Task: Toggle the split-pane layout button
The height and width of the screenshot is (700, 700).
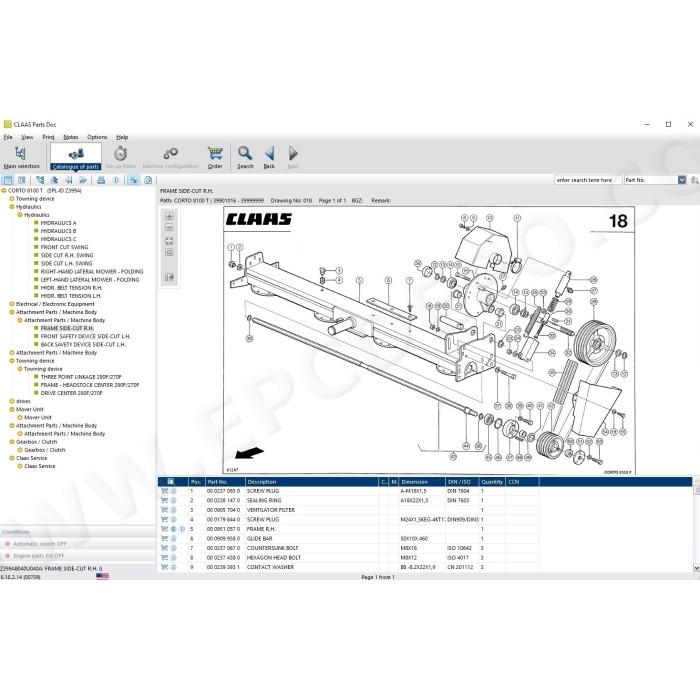Action: click(21, 180)
